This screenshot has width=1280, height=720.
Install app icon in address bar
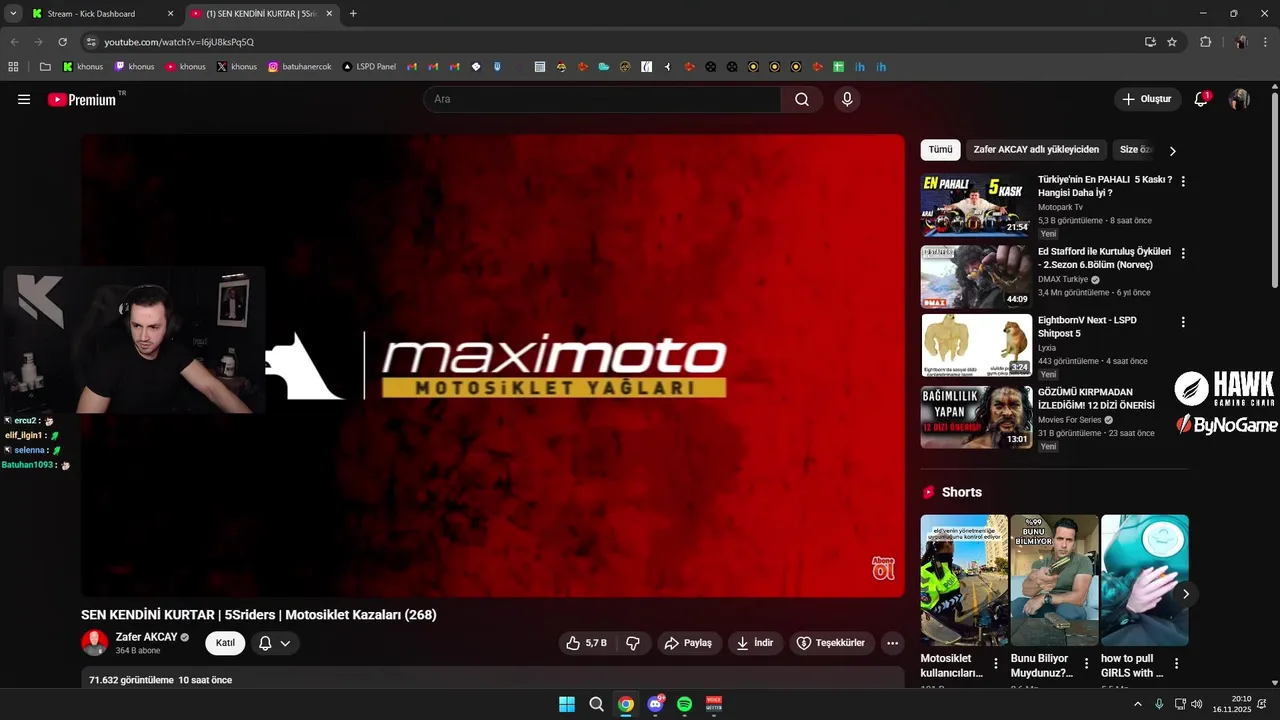1150,42
